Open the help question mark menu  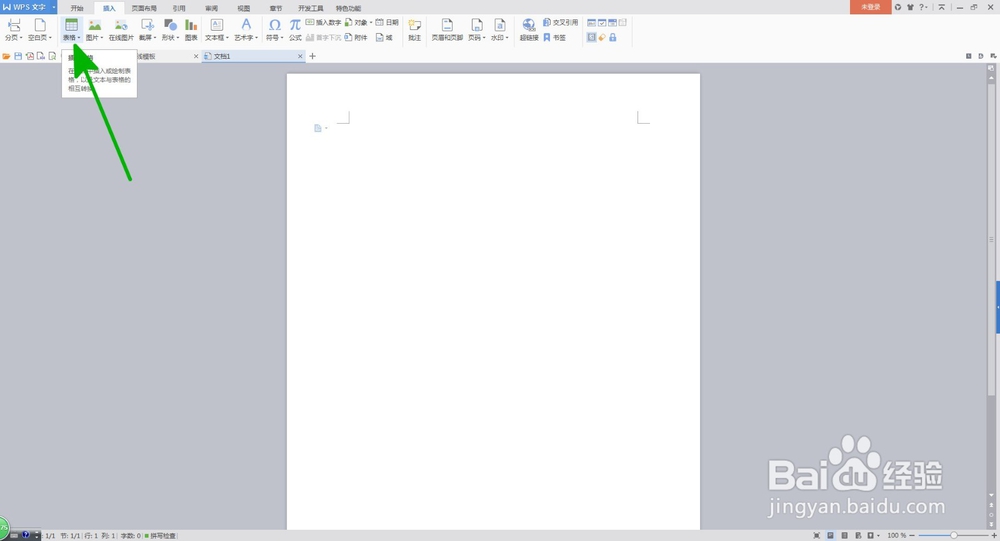click(923, 7)
